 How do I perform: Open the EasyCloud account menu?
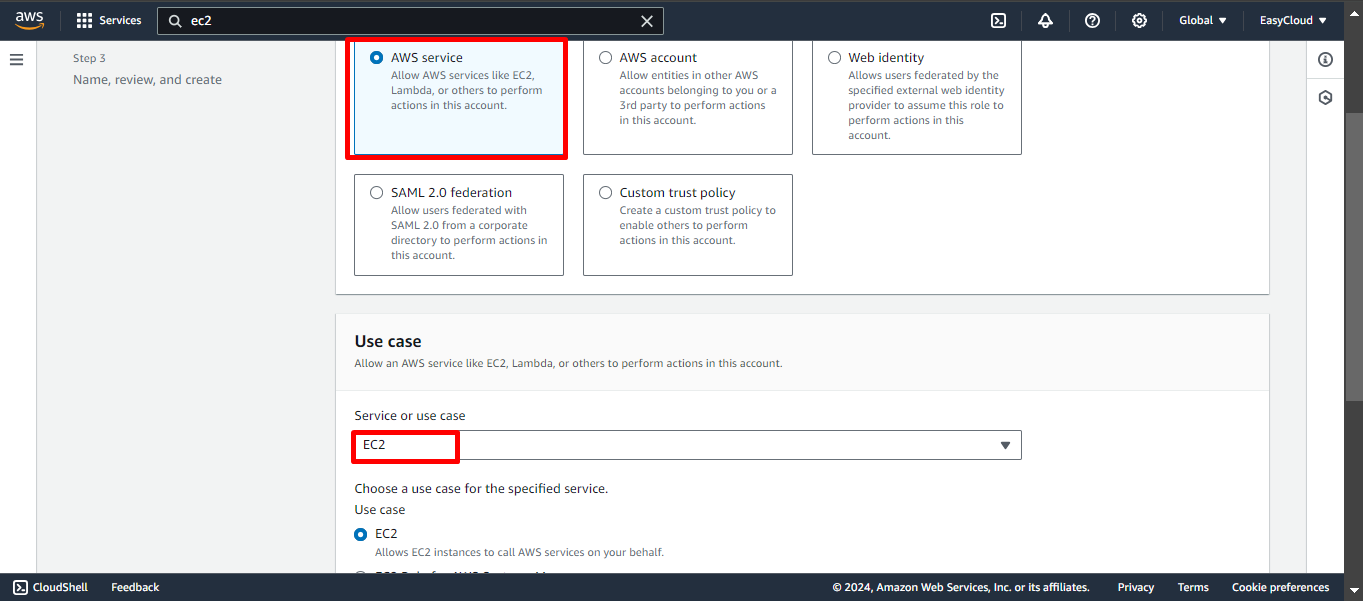(x=1293, y=20)
